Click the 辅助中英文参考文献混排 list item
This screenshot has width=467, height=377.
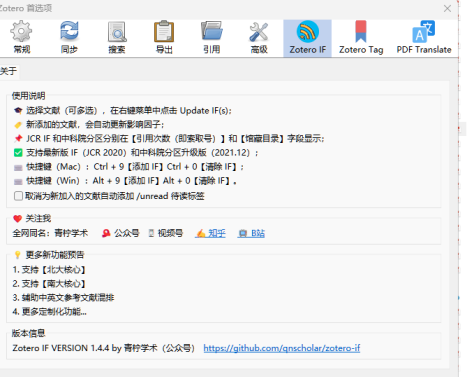pyautogui.click(x=63, y=298)
